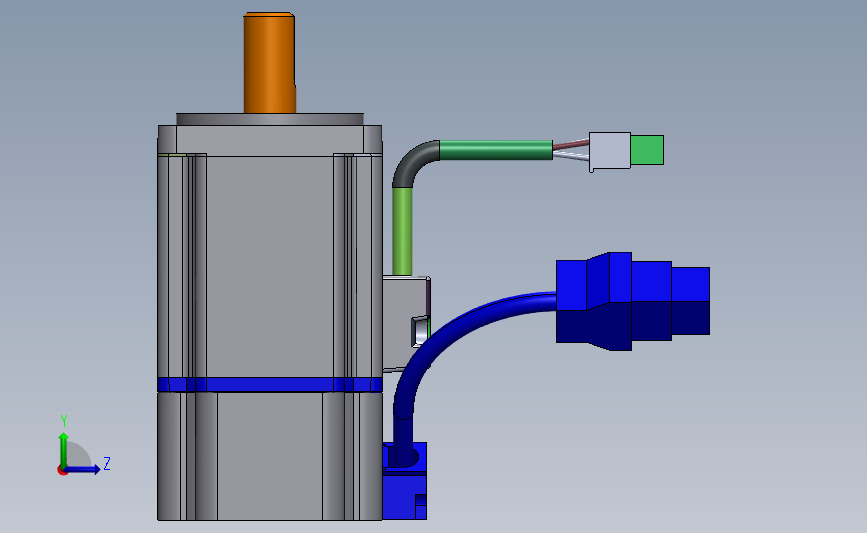This screenshot has height=533, width=867.
Task: Select the lower motor housing below blue band
Action: coord(270,456)
